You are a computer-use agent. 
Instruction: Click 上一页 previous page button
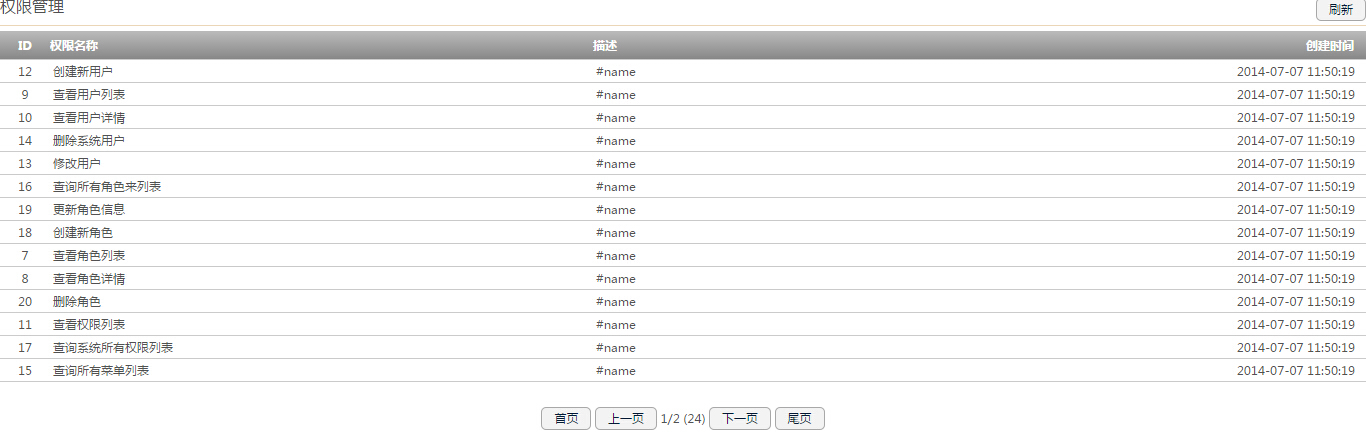[x=626, y=419]
